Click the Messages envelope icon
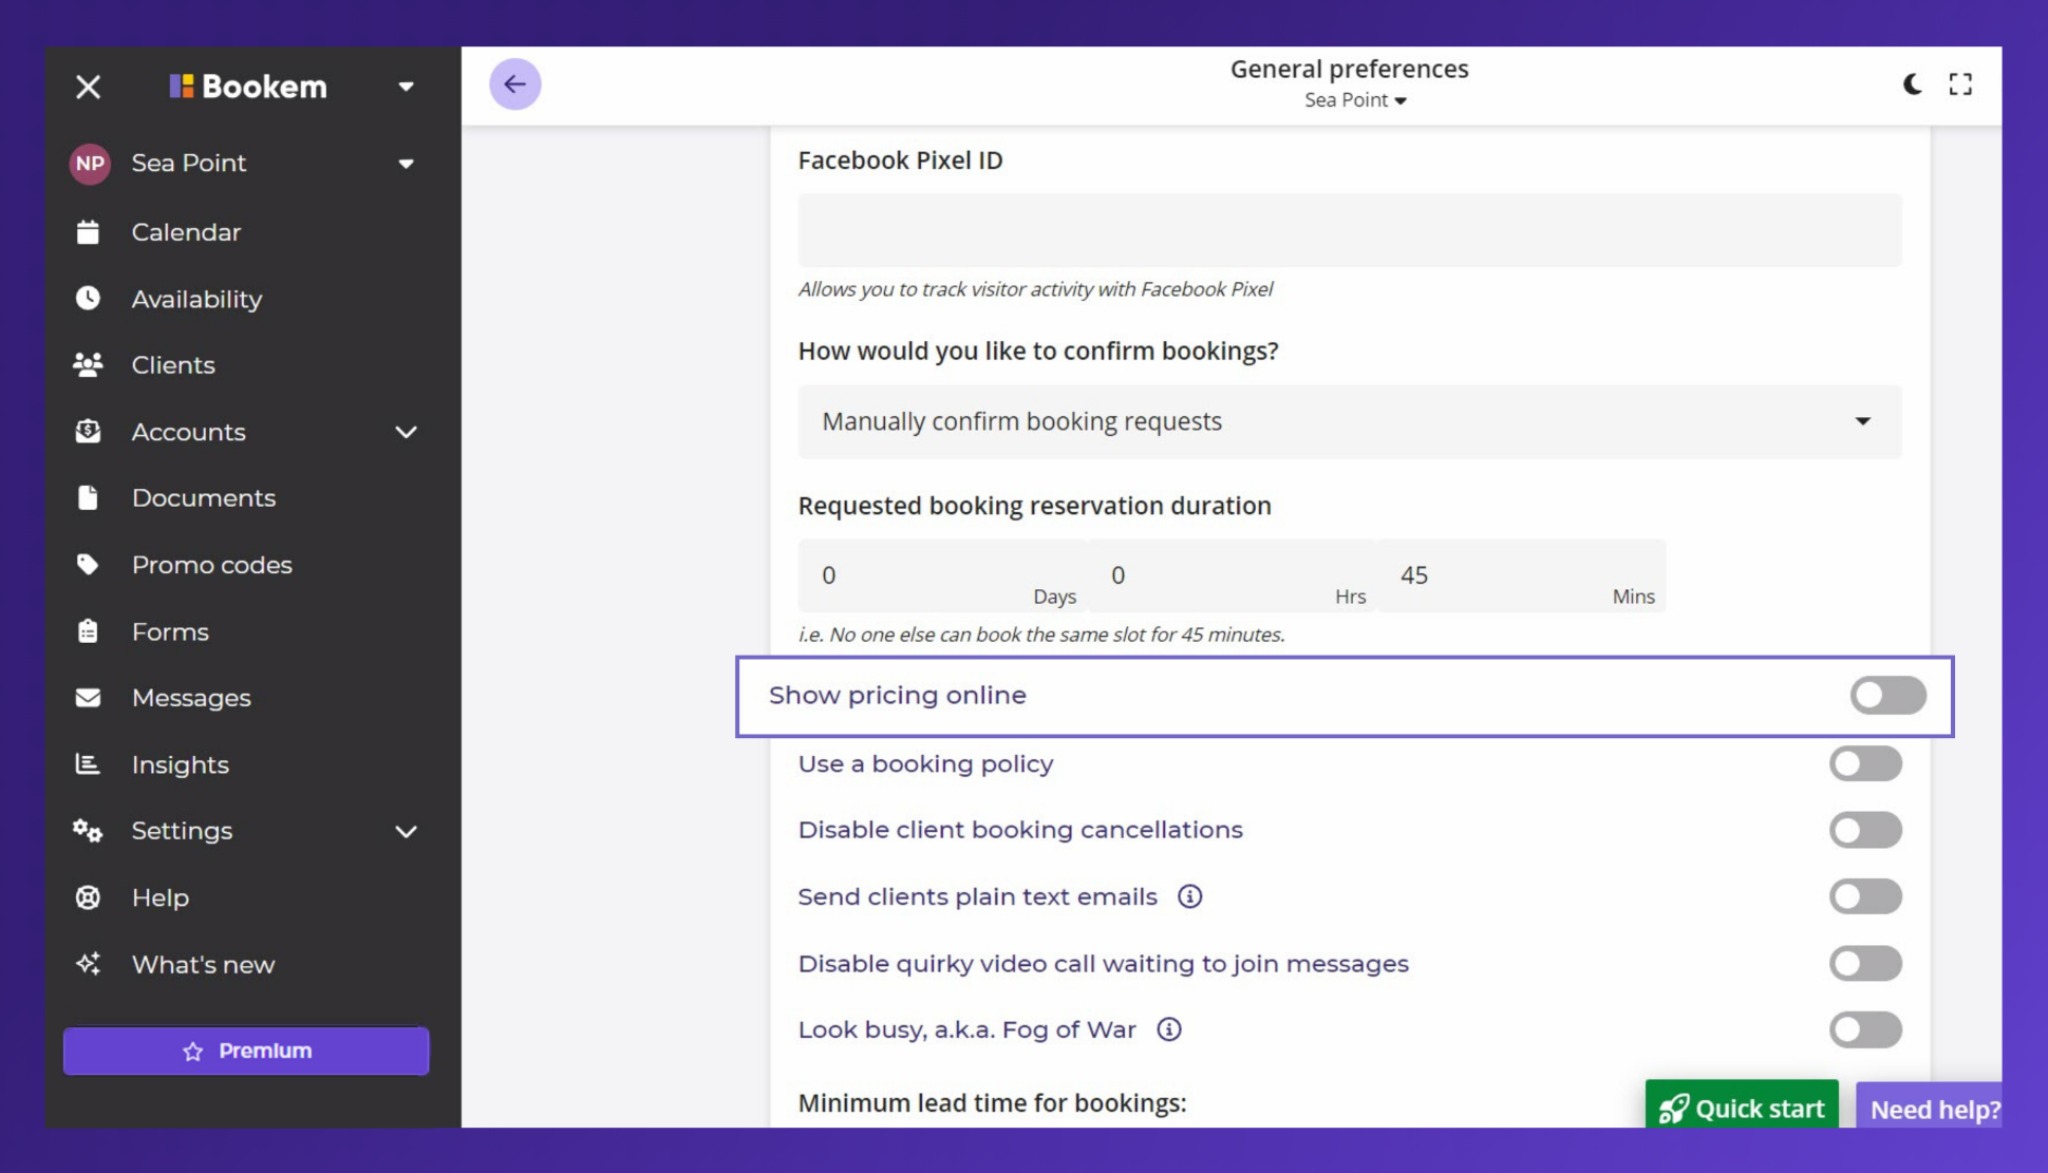Image resolution: width=2048 pixels, height=1173 pixels. (x=88, y=698)
